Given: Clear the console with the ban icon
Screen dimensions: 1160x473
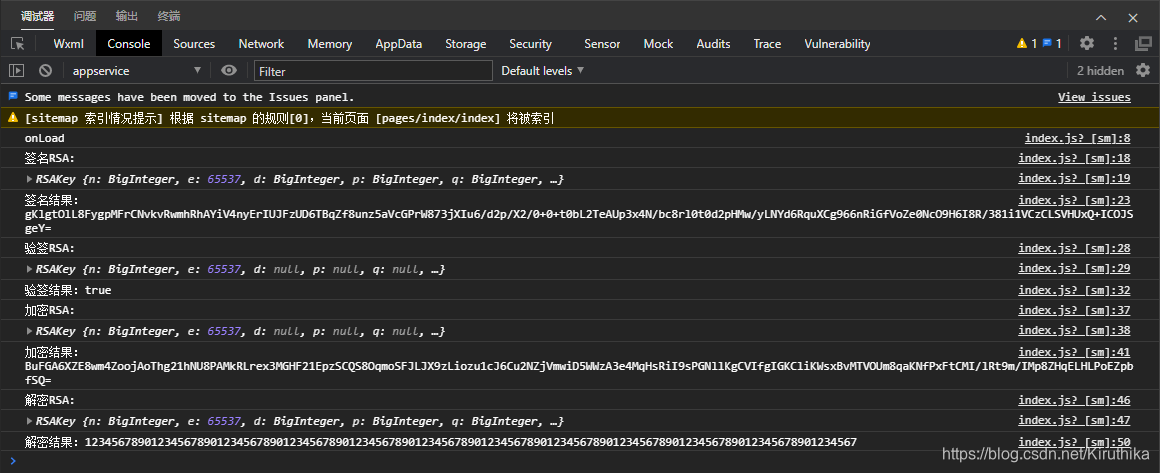Looking at the screenshot, I should pyautogui.click(x=45, y=70).
